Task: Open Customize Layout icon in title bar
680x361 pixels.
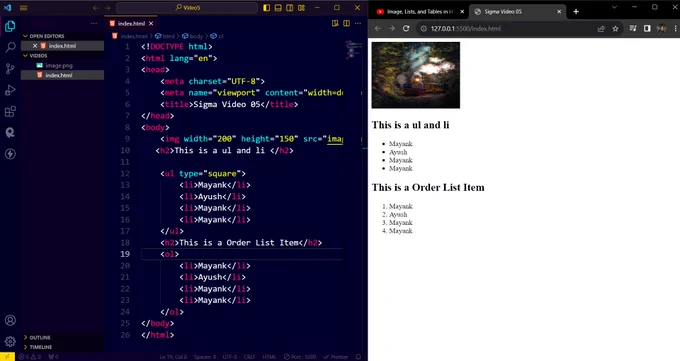Action: 301,8
